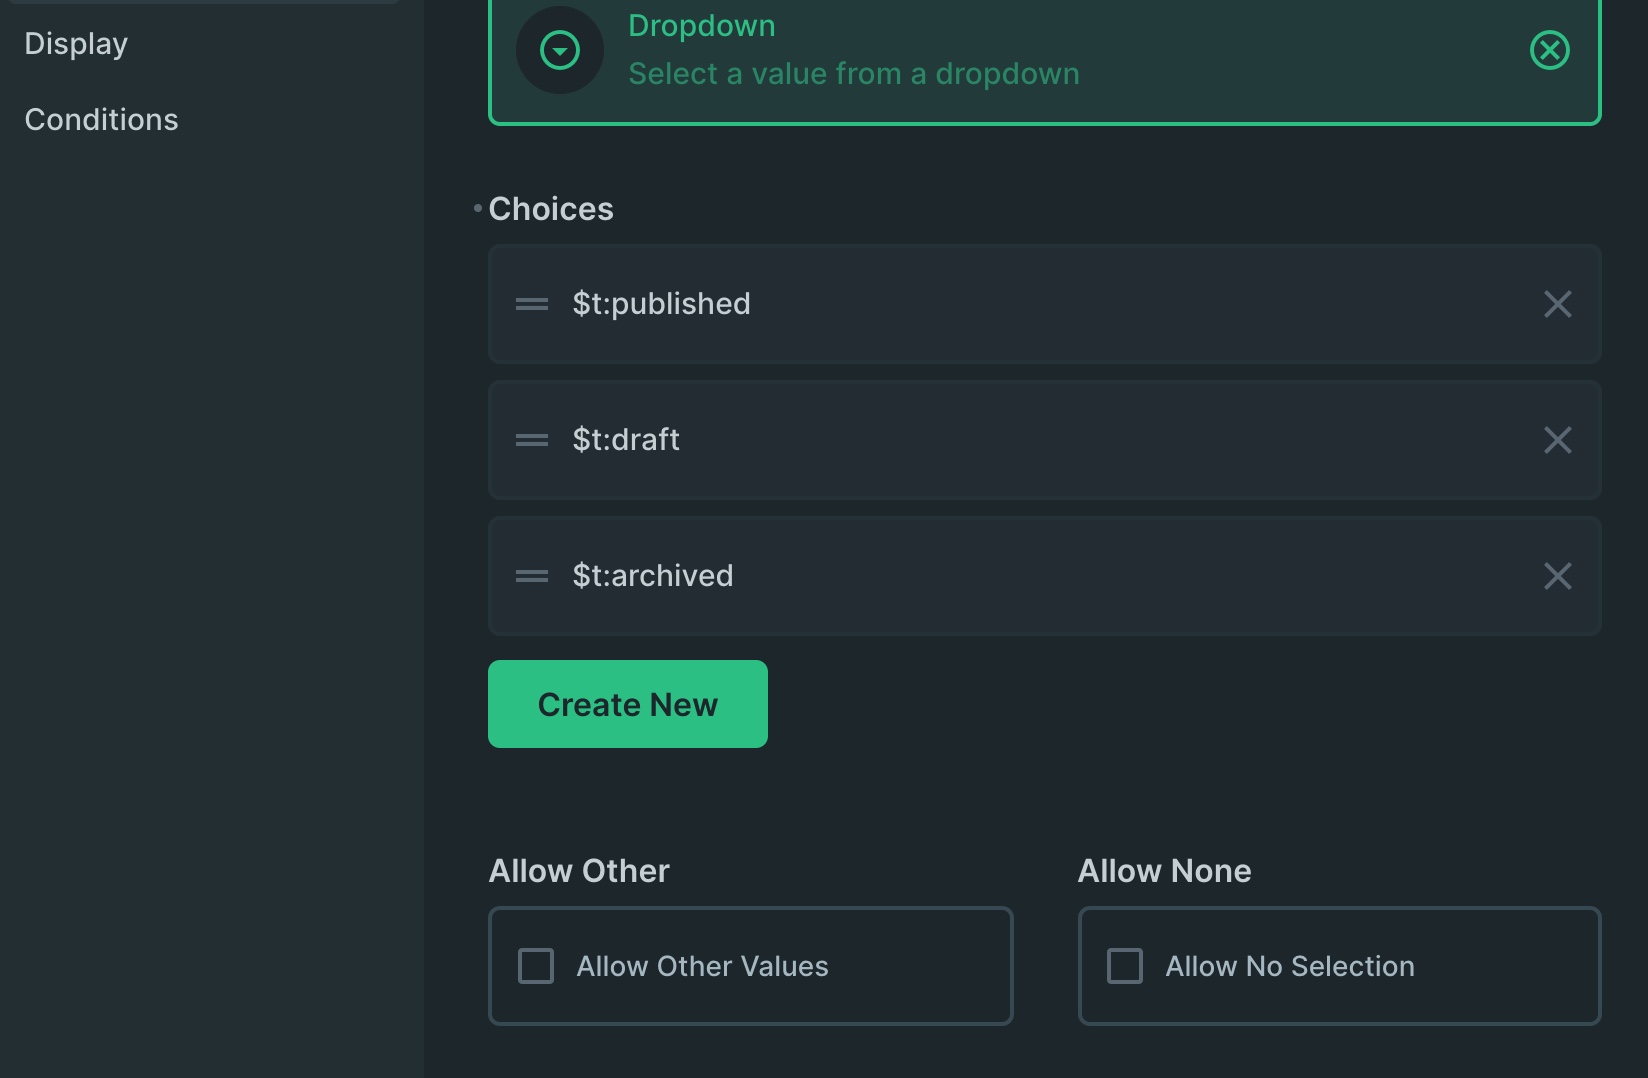The image size is (1648, 1078).
Task: Select the Dropdown field card
Action: pyautogui.click(x=1000, y=60)
